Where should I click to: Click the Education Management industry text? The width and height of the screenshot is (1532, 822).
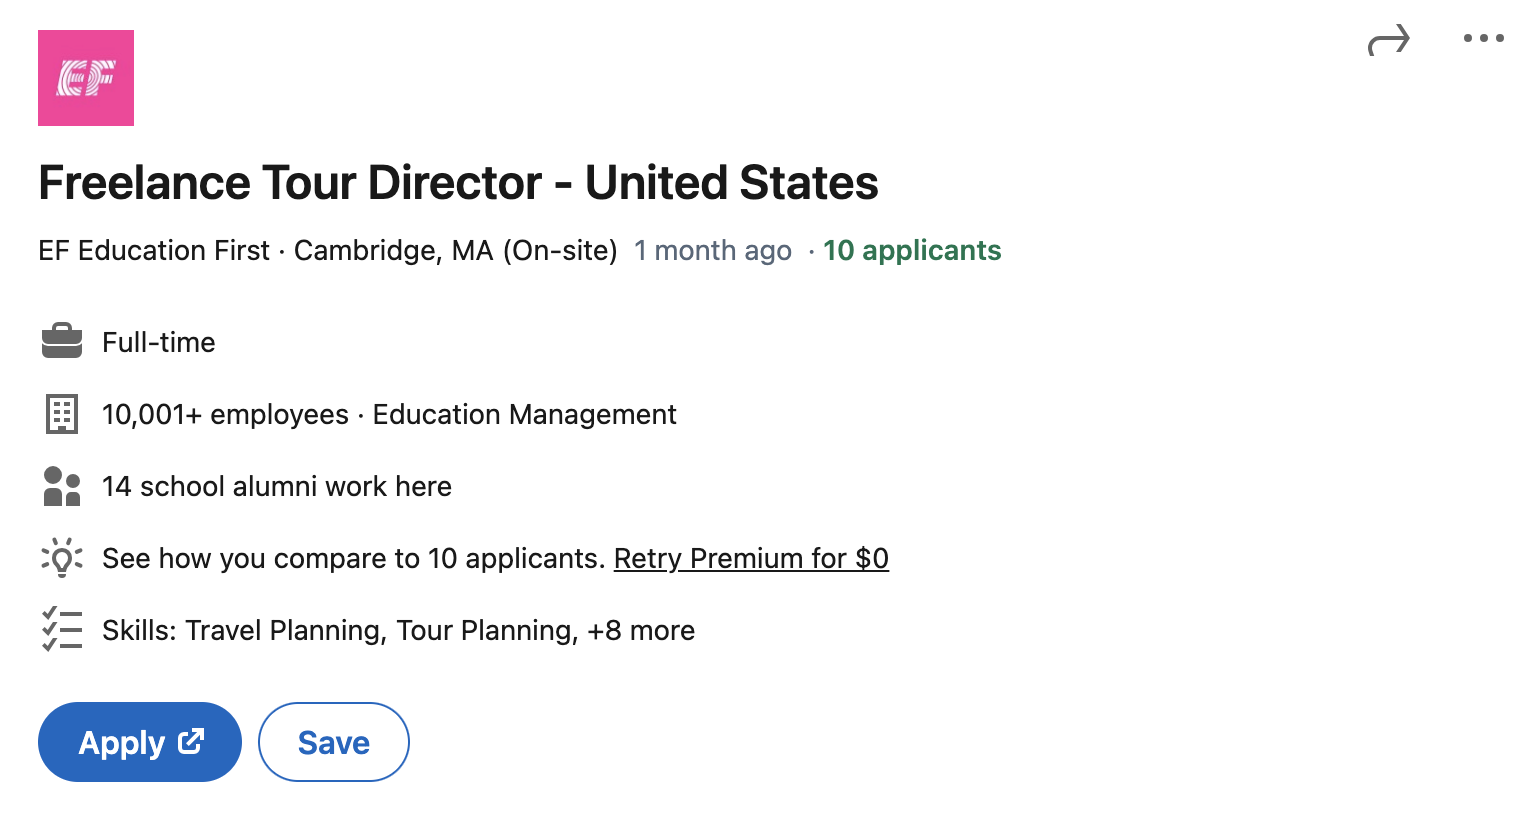[x=524, y=414]
